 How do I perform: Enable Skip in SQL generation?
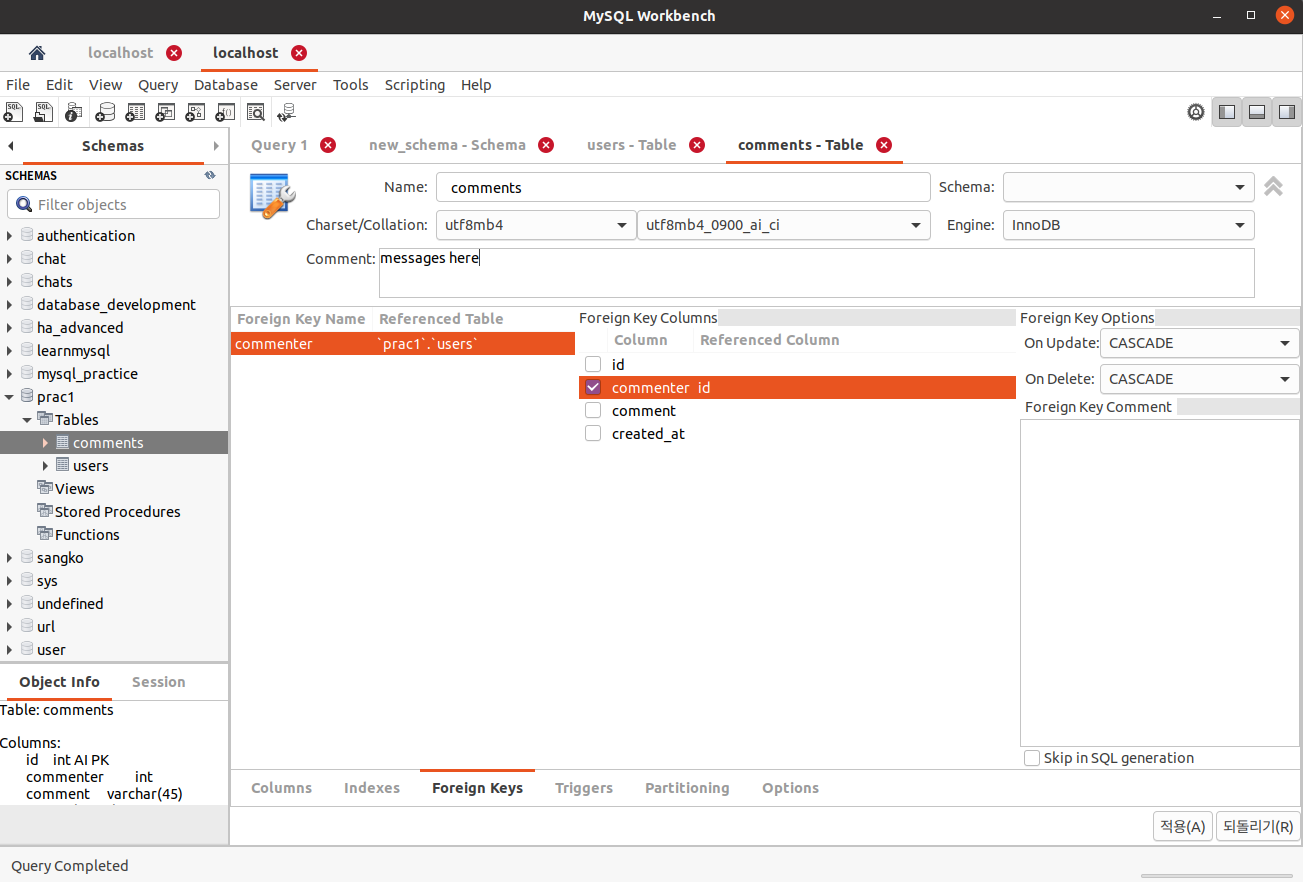point(1031,757)
